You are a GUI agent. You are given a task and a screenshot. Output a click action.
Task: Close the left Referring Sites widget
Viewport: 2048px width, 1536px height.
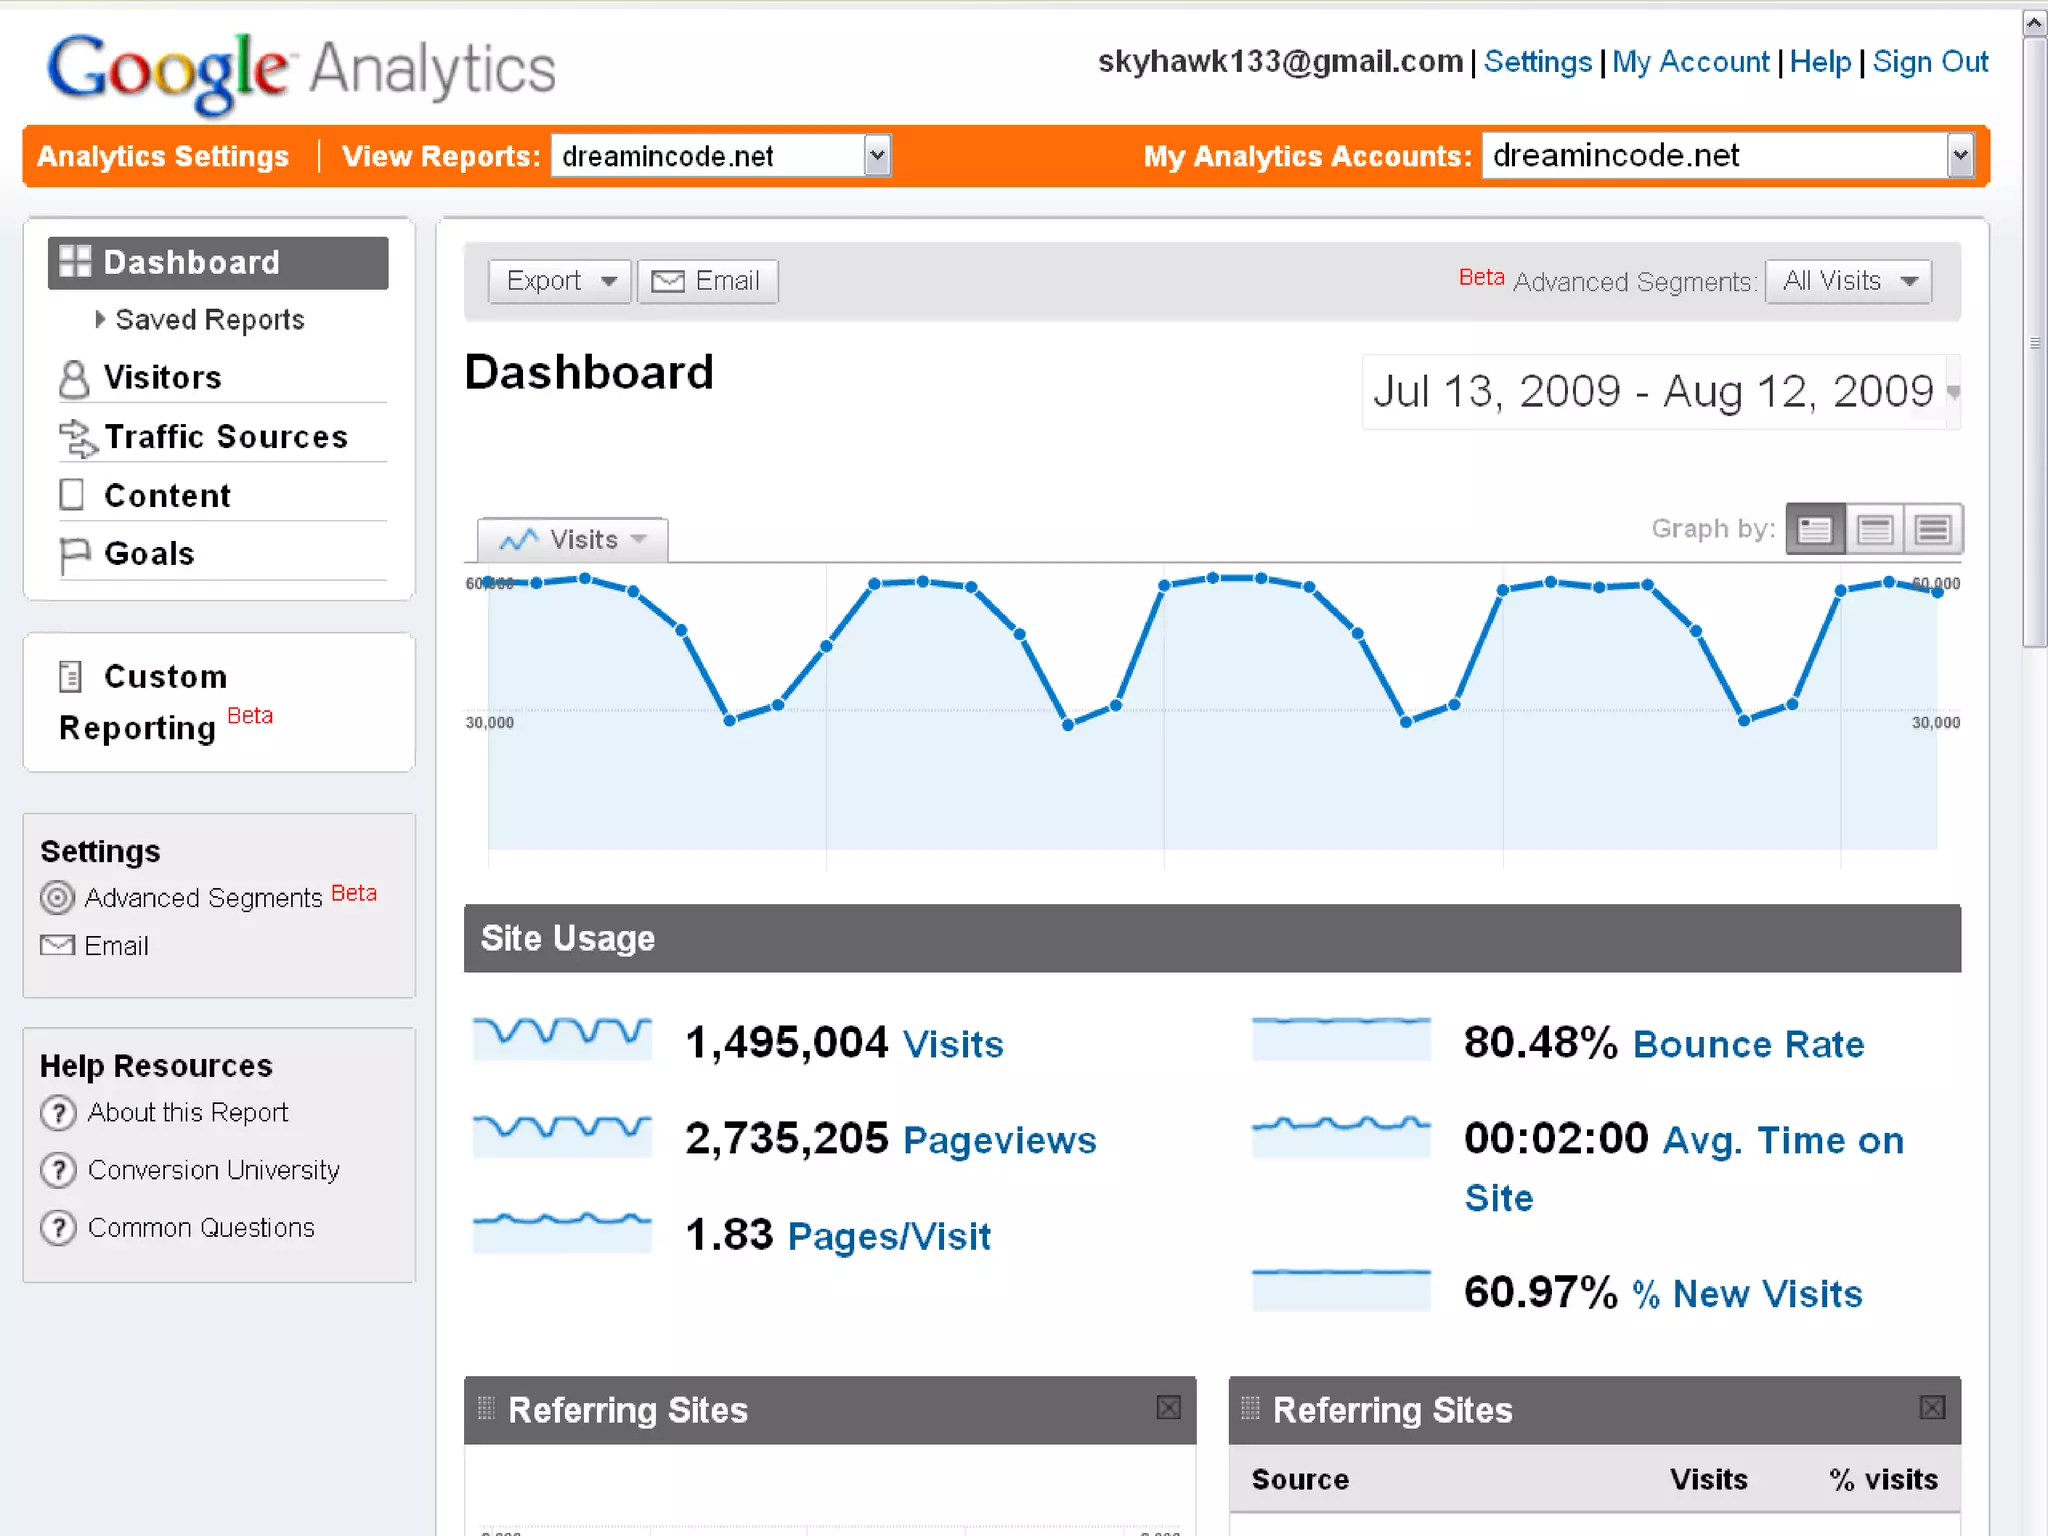point(1168,1408)
